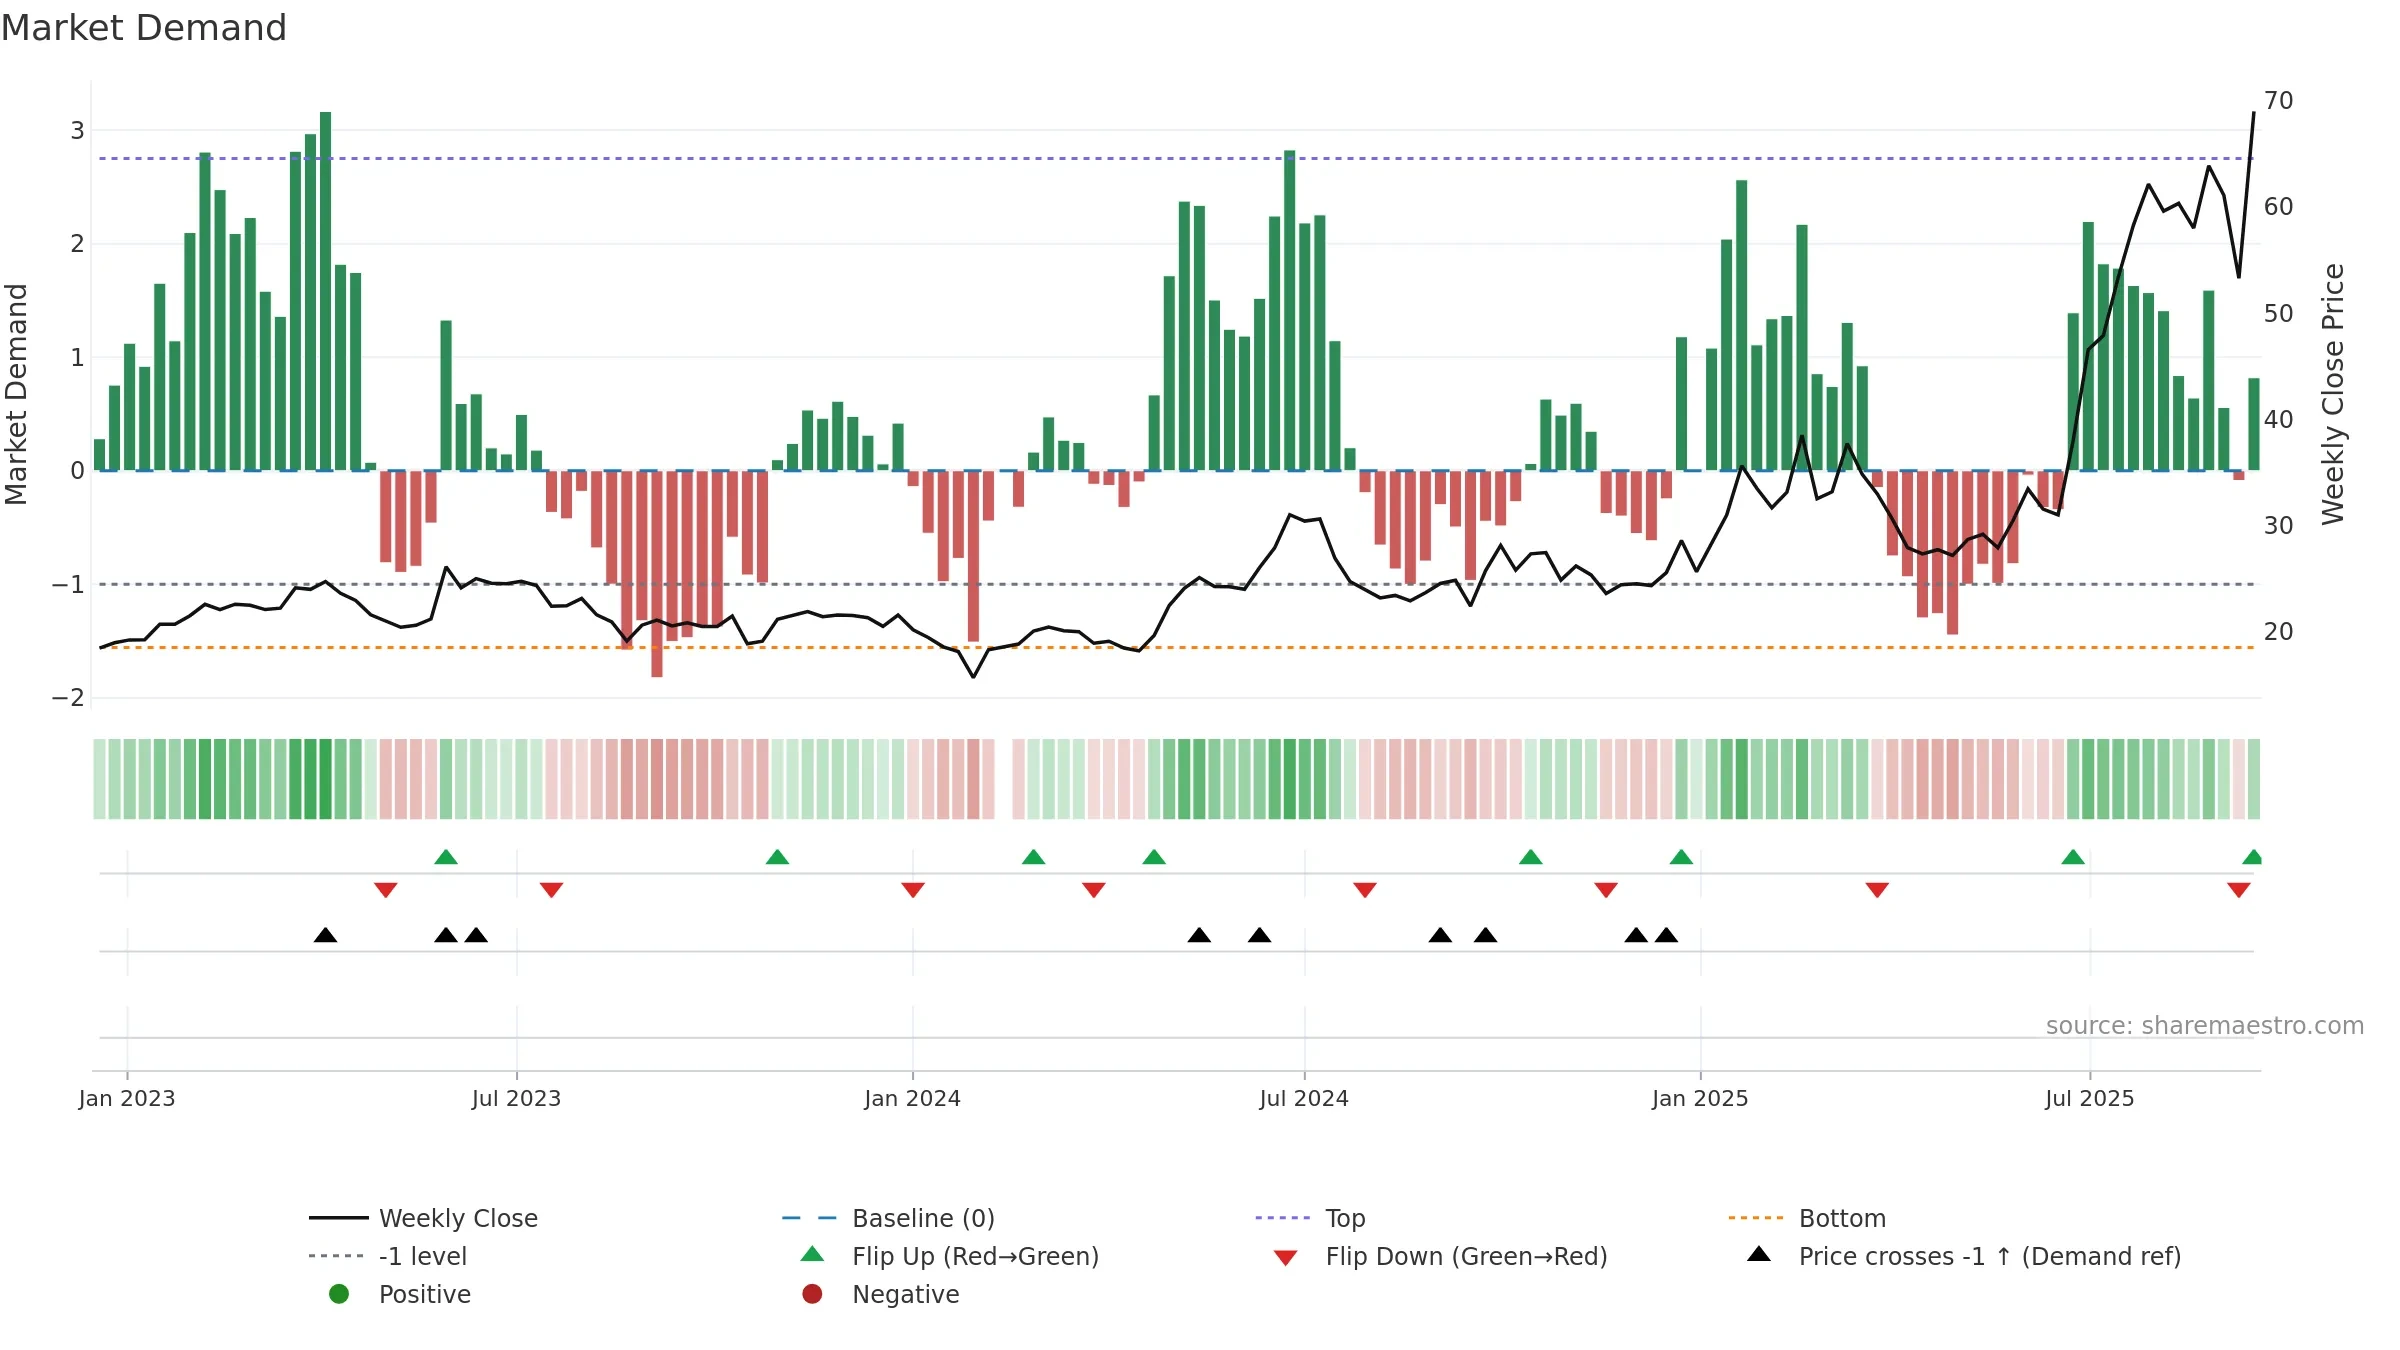This screenshot has height=1350, width=2400.
Task: Click the Flip Up (Red→Green) legend item
Action: [950, 1256]
